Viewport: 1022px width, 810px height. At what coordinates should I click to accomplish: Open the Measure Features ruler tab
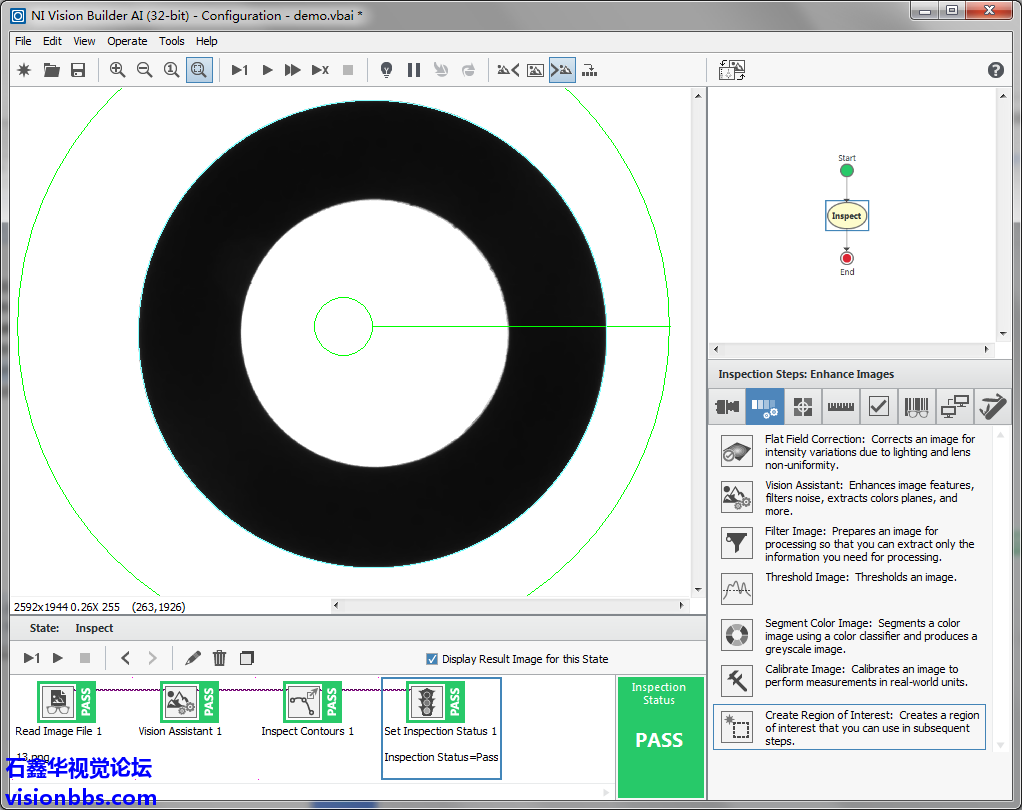840,407
